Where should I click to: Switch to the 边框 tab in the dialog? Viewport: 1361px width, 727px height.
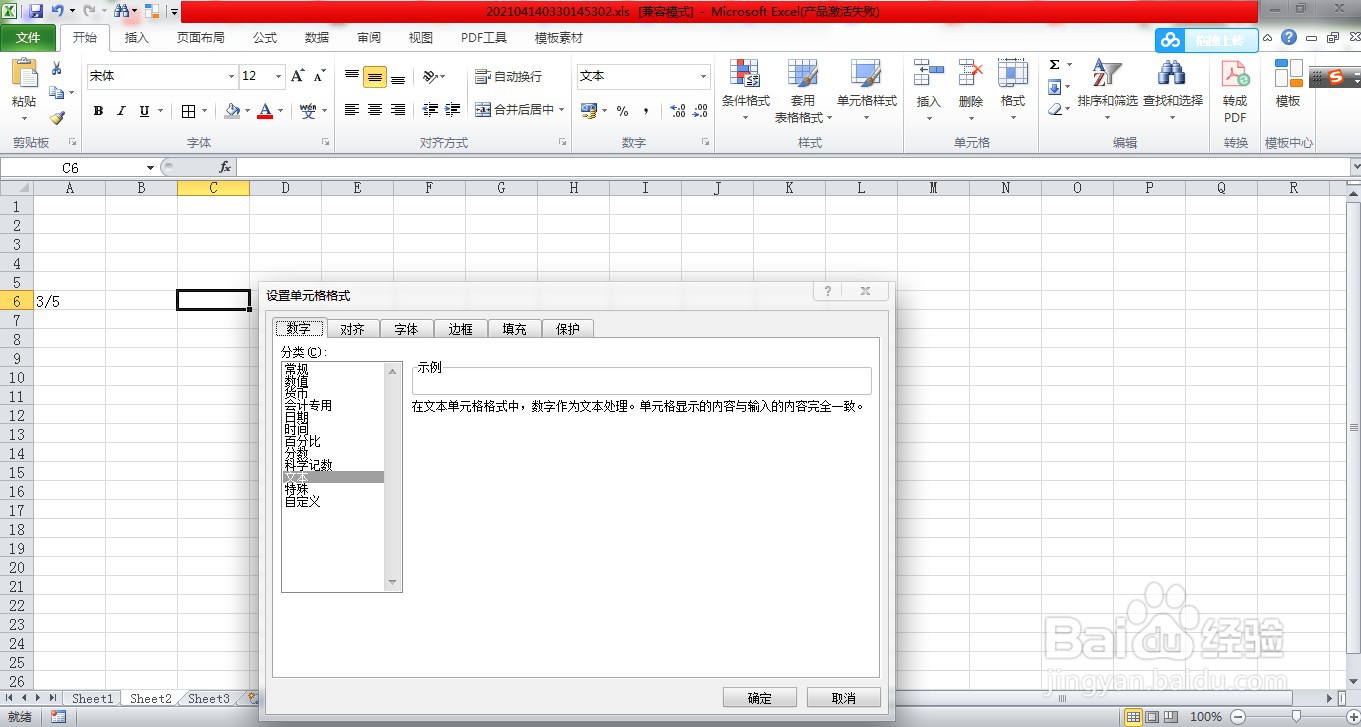click(460, 328)
